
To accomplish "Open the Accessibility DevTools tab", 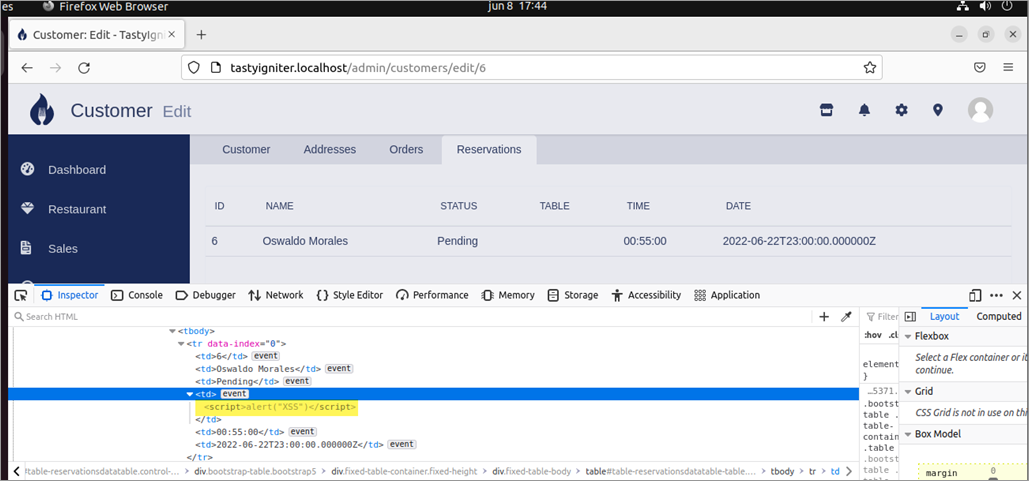I will point(646,295).
